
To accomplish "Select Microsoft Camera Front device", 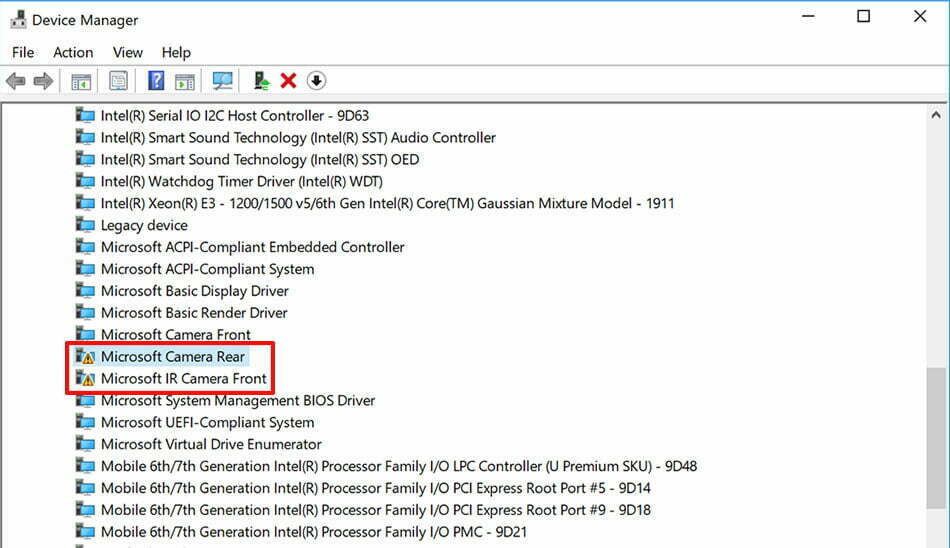I will click(176, 335).
